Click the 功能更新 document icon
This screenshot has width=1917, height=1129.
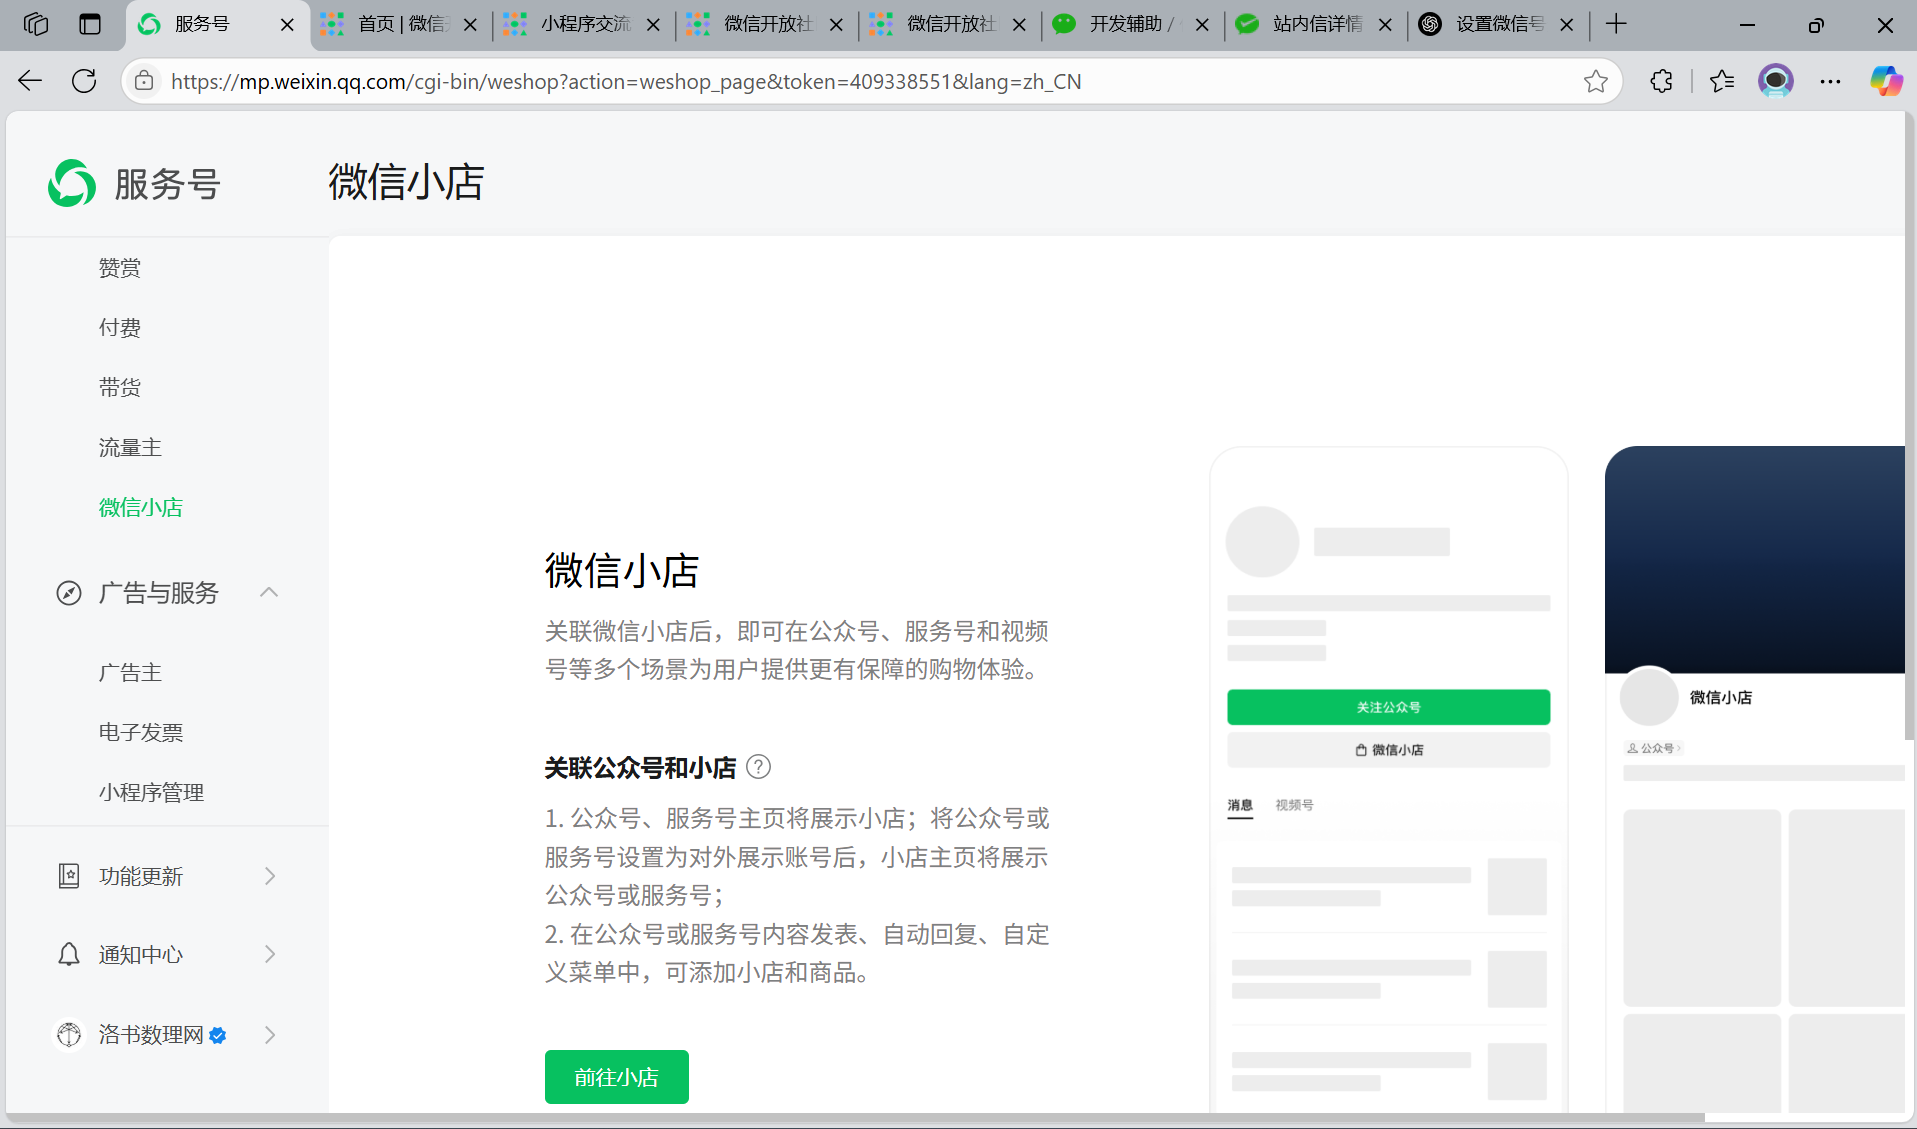68,876
